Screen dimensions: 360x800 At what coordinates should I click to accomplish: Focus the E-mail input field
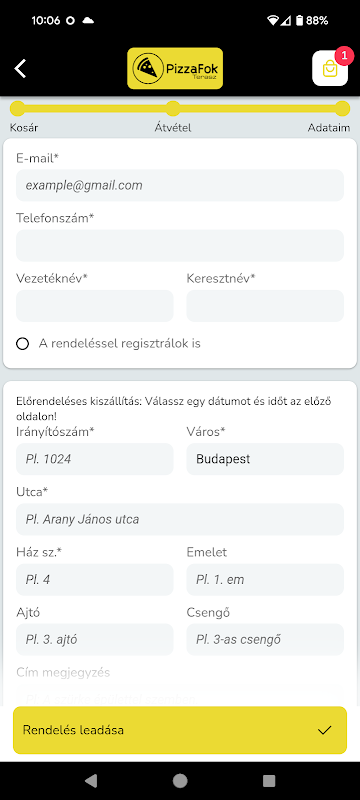(180, 185)
